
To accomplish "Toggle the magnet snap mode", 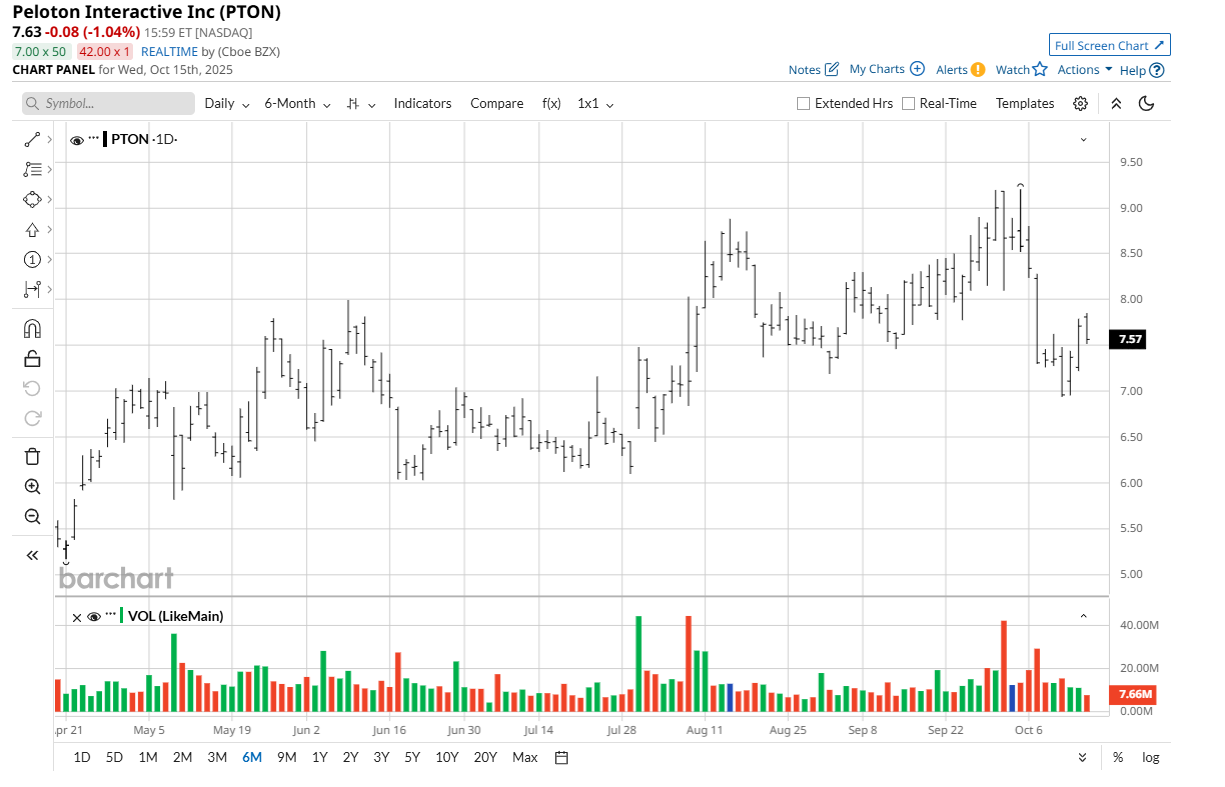I will pyautogui.click(x=32, y=328).
